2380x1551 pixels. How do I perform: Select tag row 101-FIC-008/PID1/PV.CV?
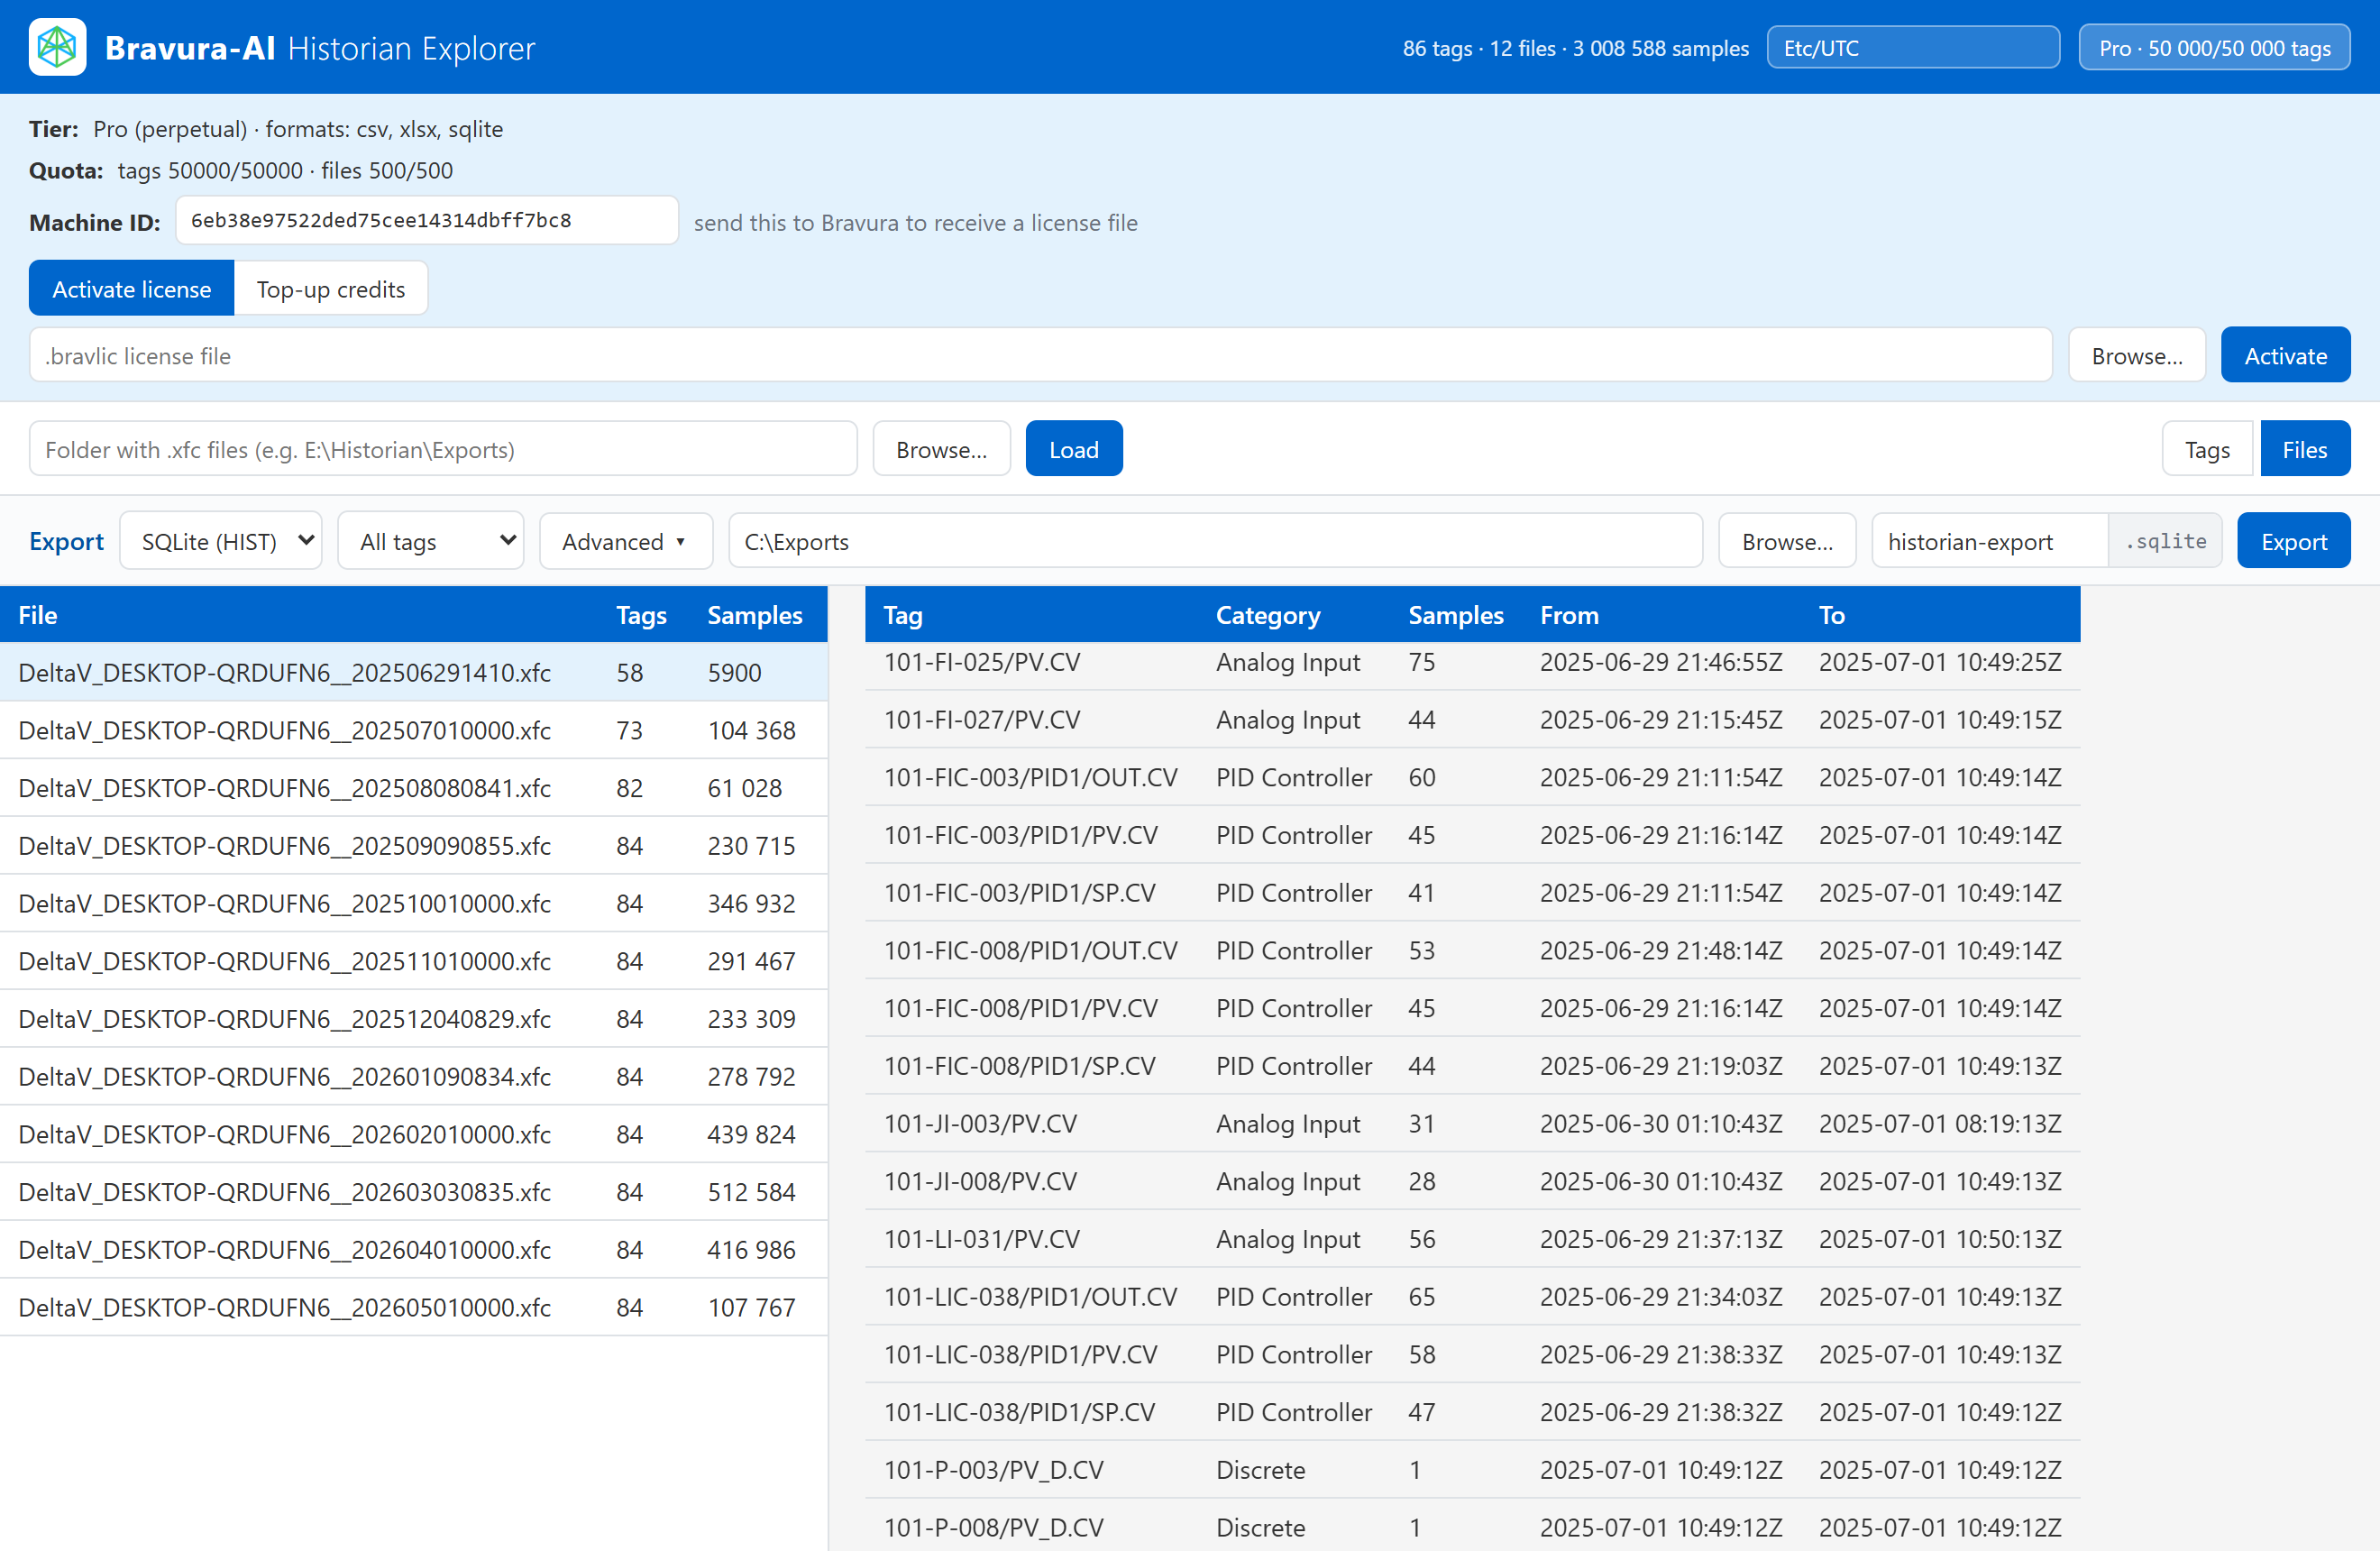(1472, 1008)
